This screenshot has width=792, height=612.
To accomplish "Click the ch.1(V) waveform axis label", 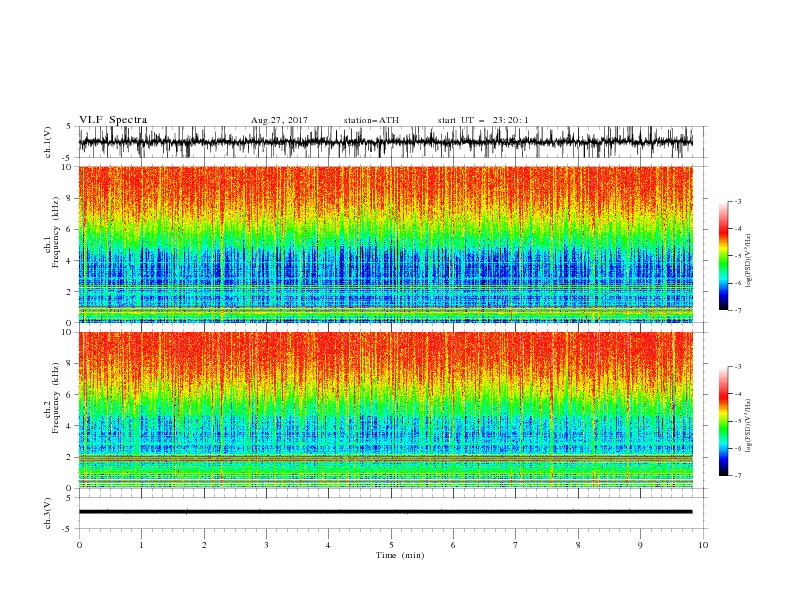I will (x=48, y=142).
